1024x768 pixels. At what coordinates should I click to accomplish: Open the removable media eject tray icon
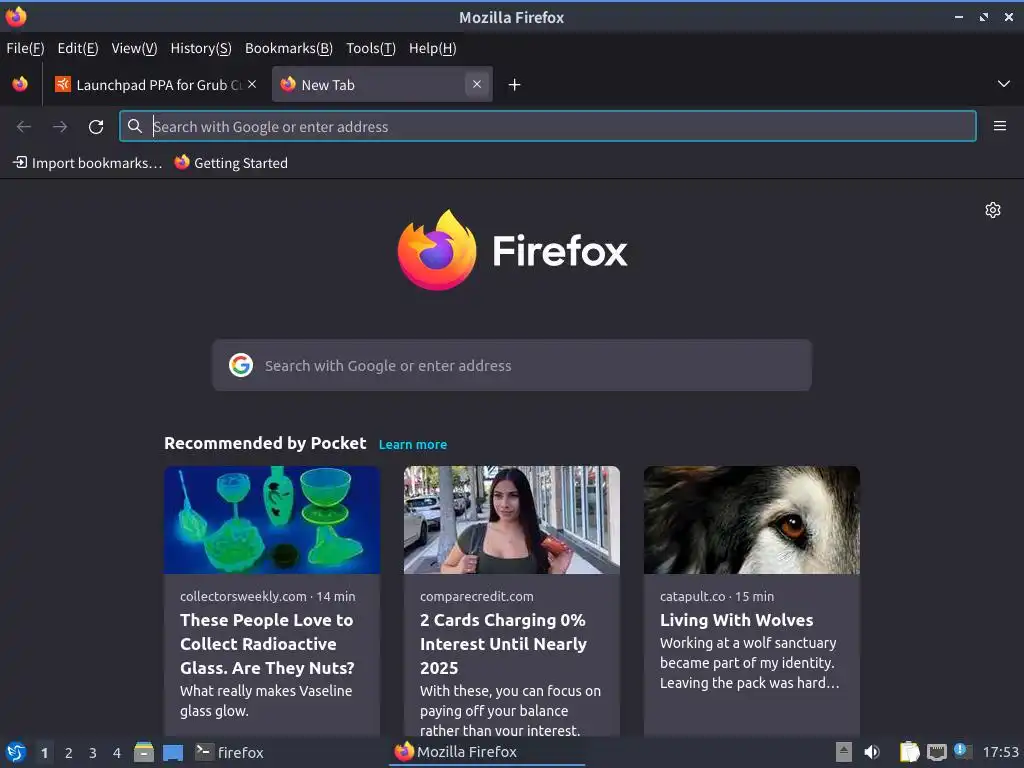point(844,752)
